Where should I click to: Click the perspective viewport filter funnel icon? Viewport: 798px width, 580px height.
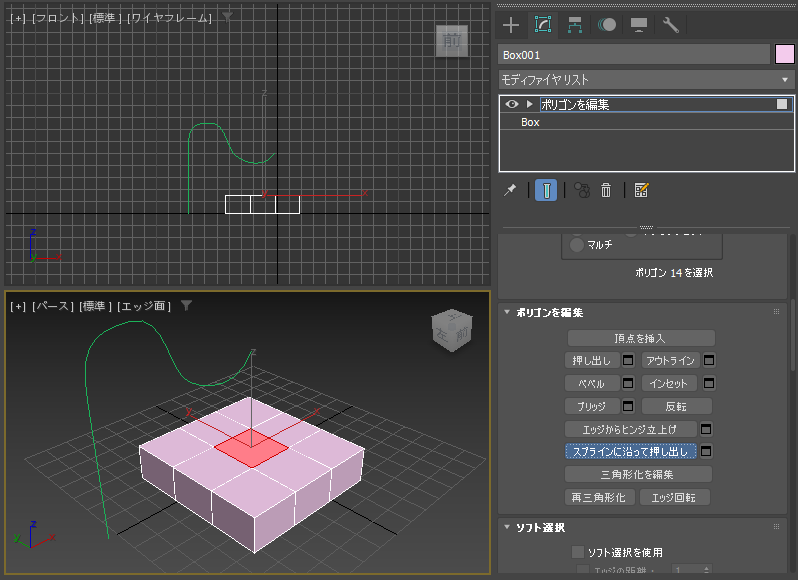187,305
